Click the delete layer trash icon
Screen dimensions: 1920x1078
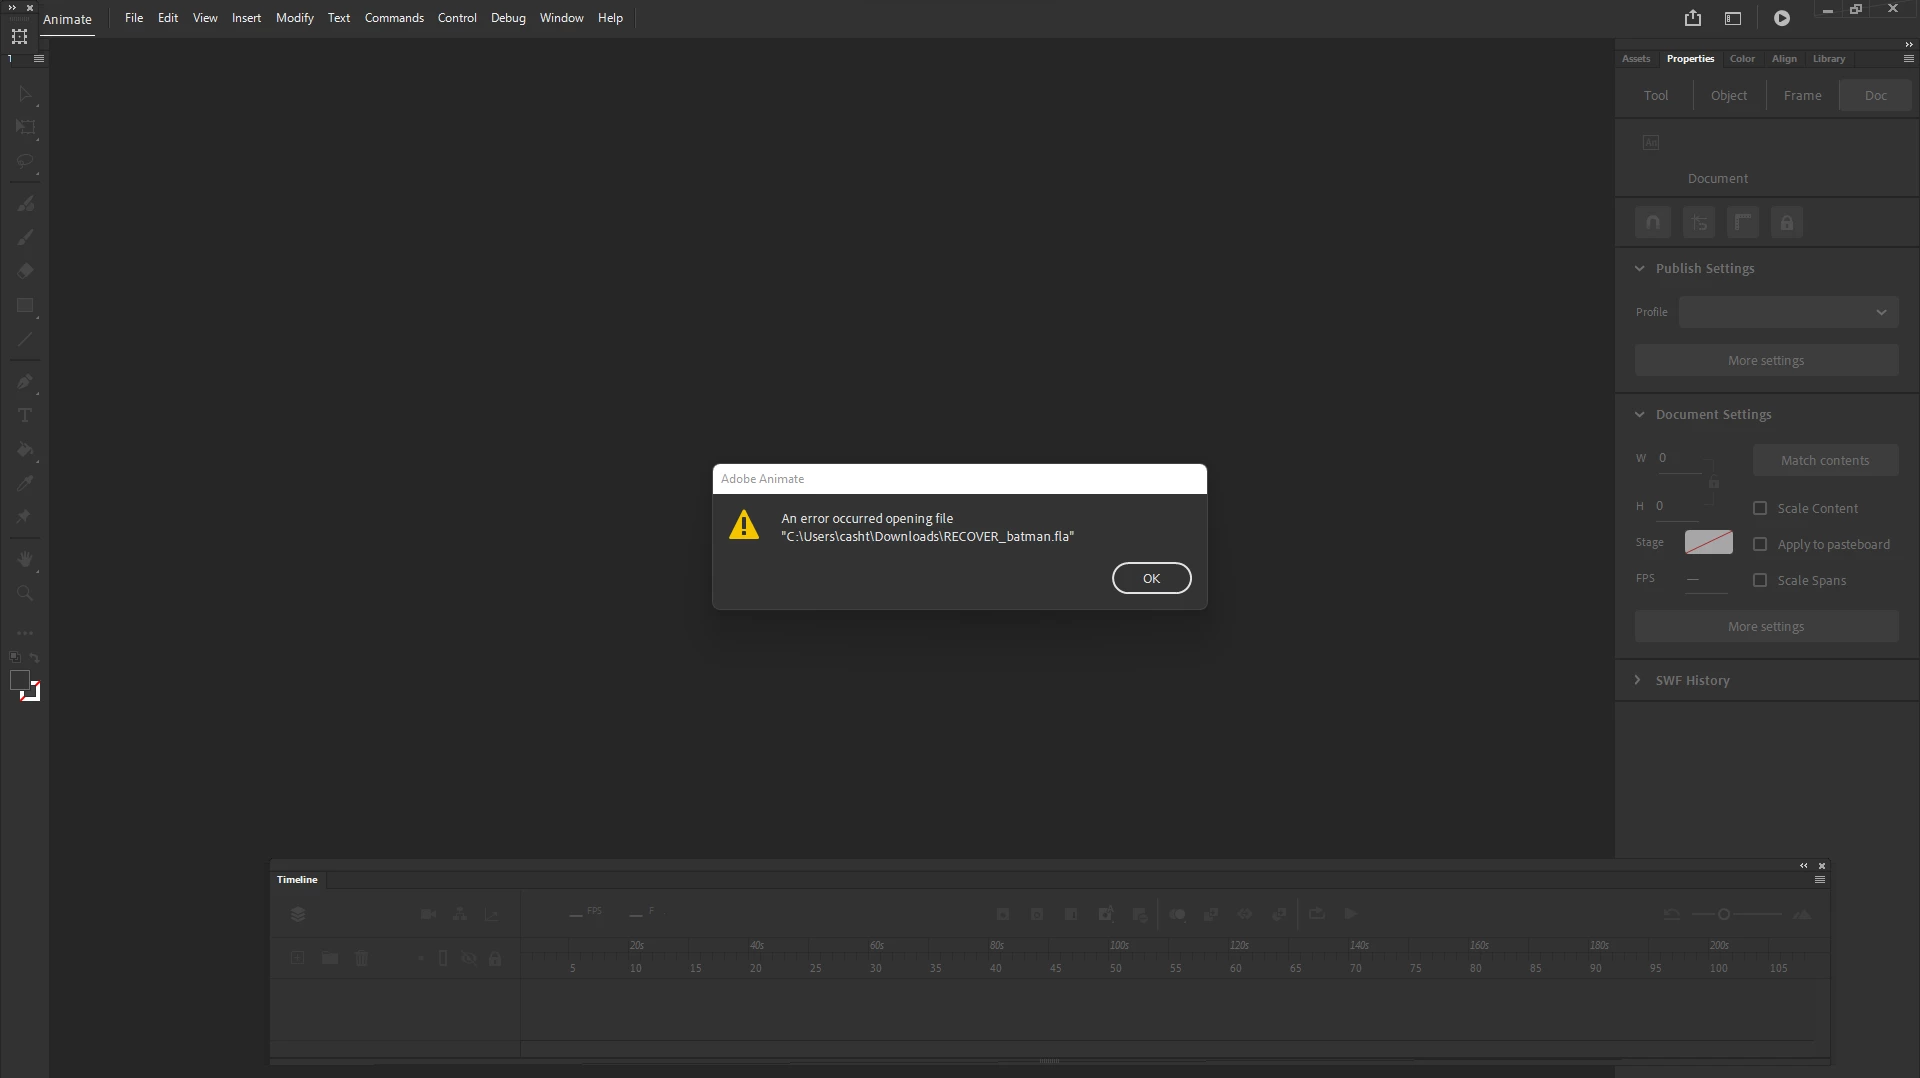pos(362,958)
